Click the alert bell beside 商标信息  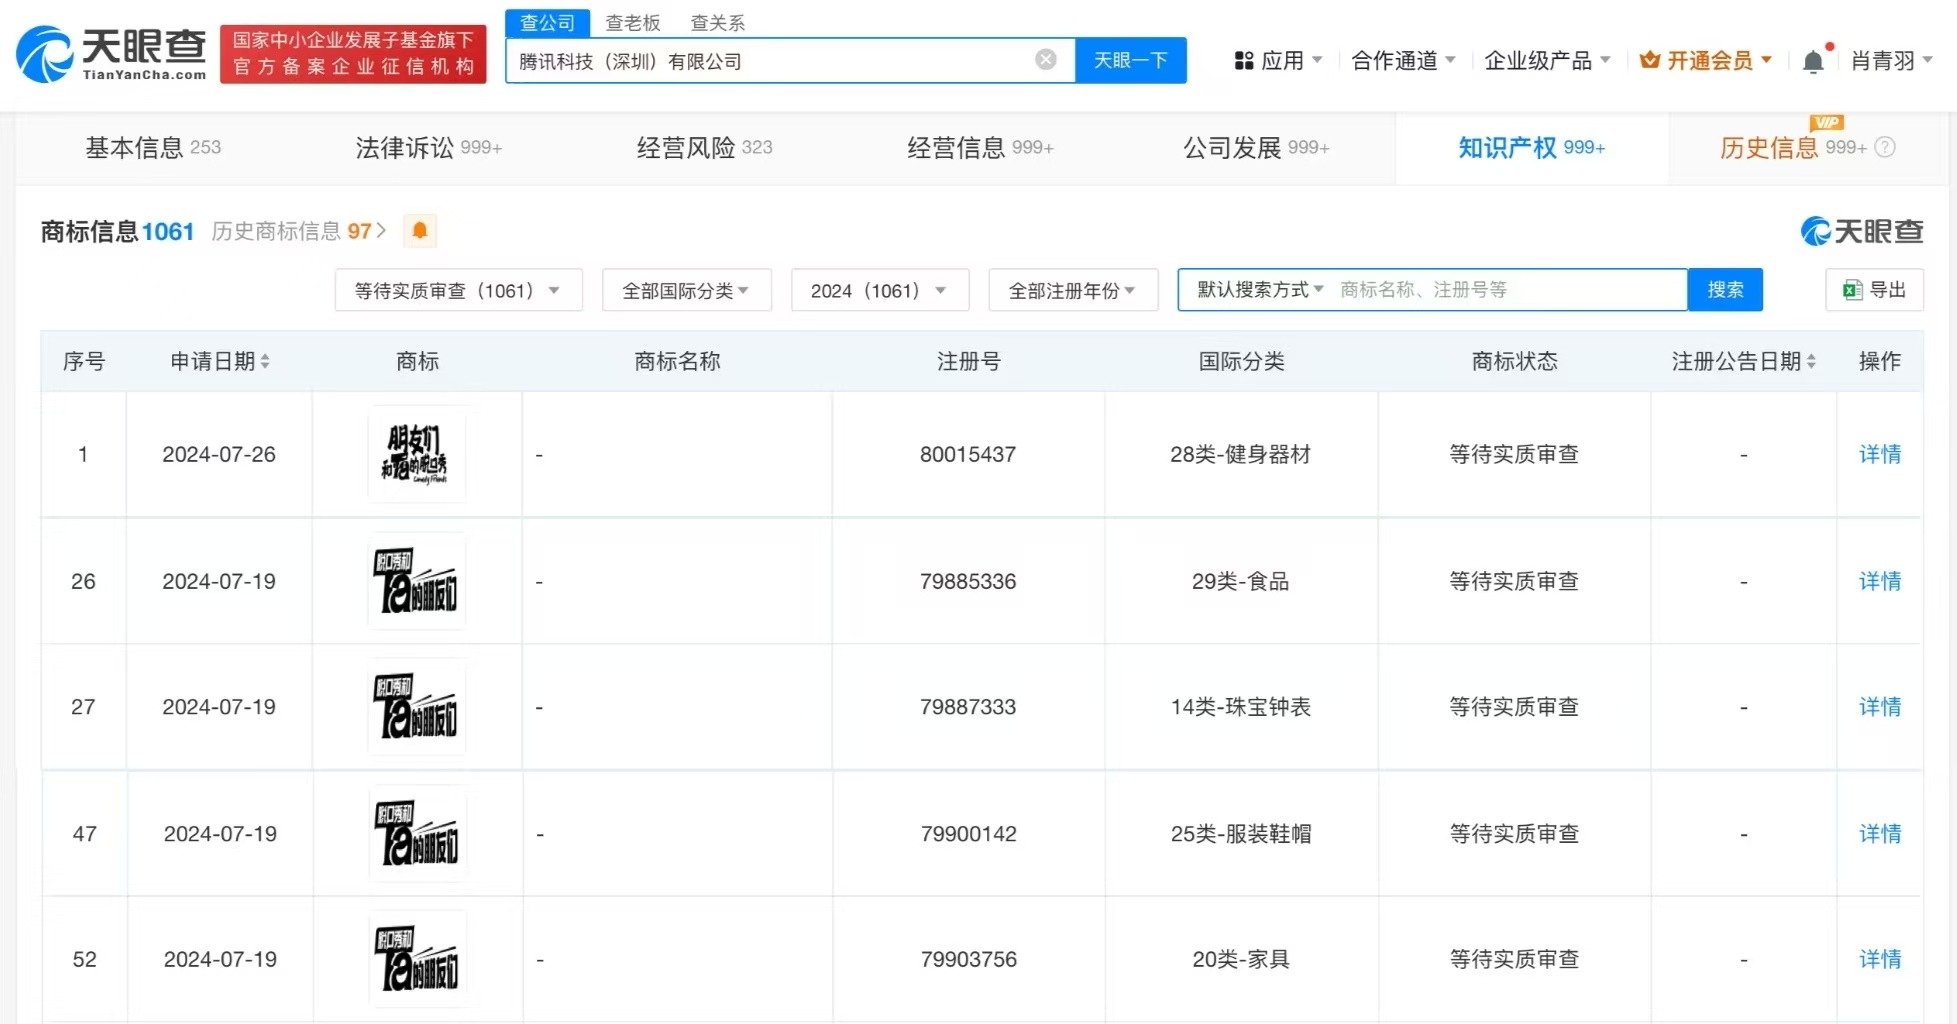tap(419, 231)
